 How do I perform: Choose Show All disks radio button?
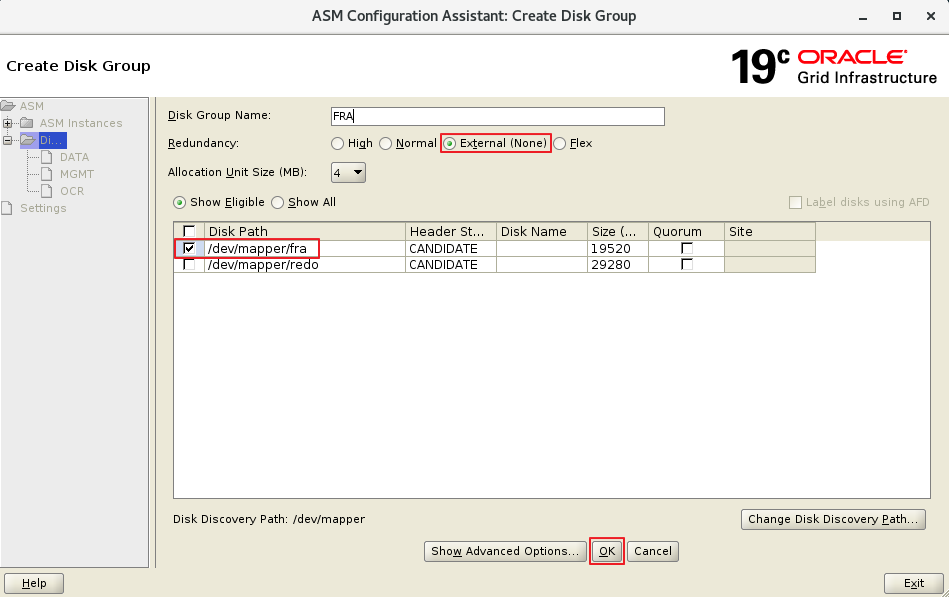coord(278,202)
